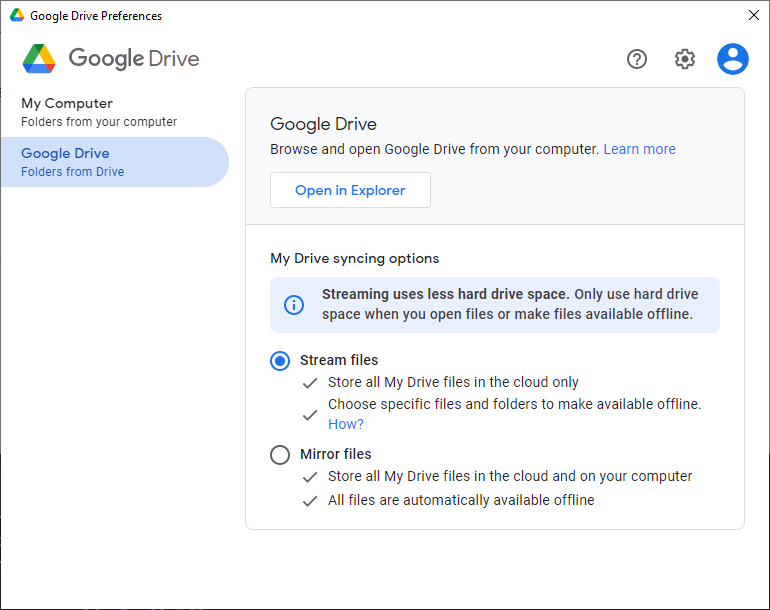Click checkmark beside 'Store all My Drive files in the cloud only'
Screen dimensions: 770x610
coord(310,383)
